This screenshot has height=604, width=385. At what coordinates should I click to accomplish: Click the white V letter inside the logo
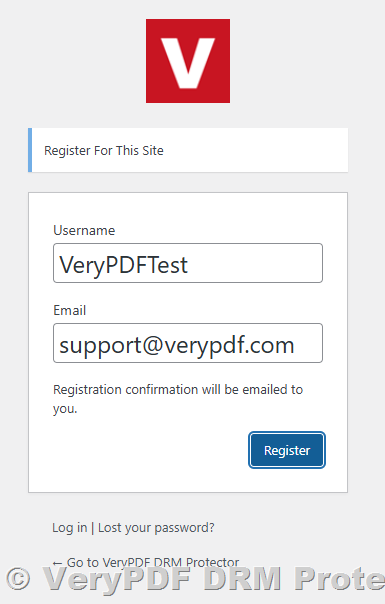coord(188,63)
